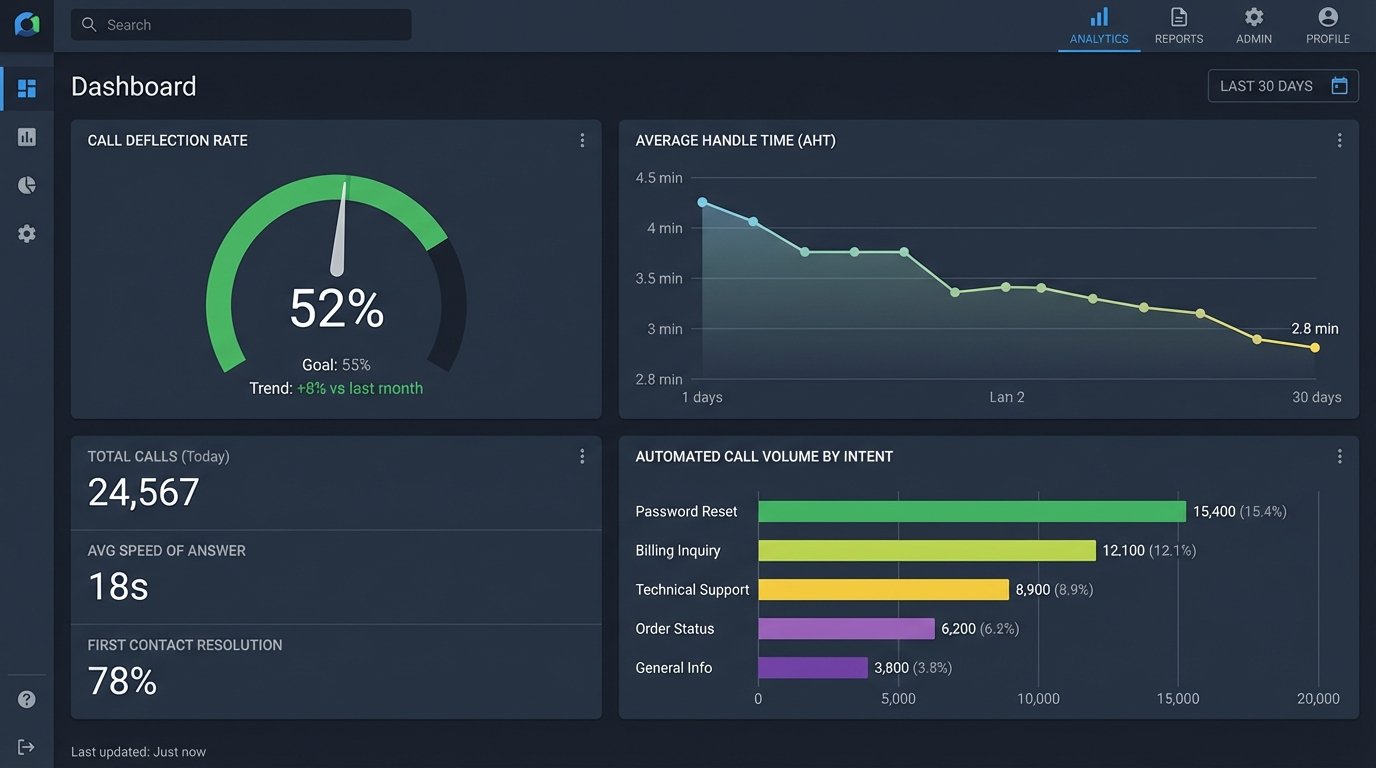Click the help question mark icon
The image size is (1376, 768).
pos(27,699)
